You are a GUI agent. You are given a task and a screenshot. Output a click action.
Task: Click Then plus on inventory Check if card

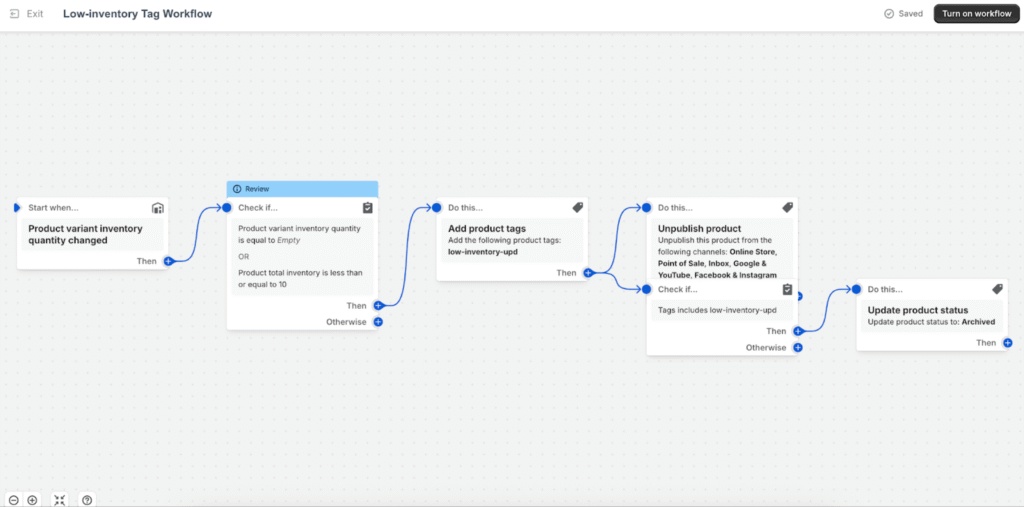pos(378,306)
